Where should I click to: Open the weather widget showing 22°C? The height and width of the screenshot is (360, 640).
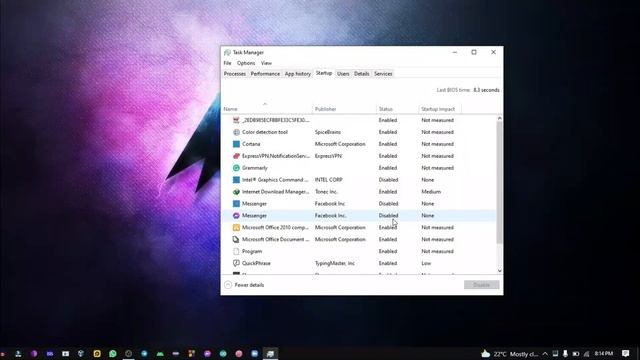[510, 354]
